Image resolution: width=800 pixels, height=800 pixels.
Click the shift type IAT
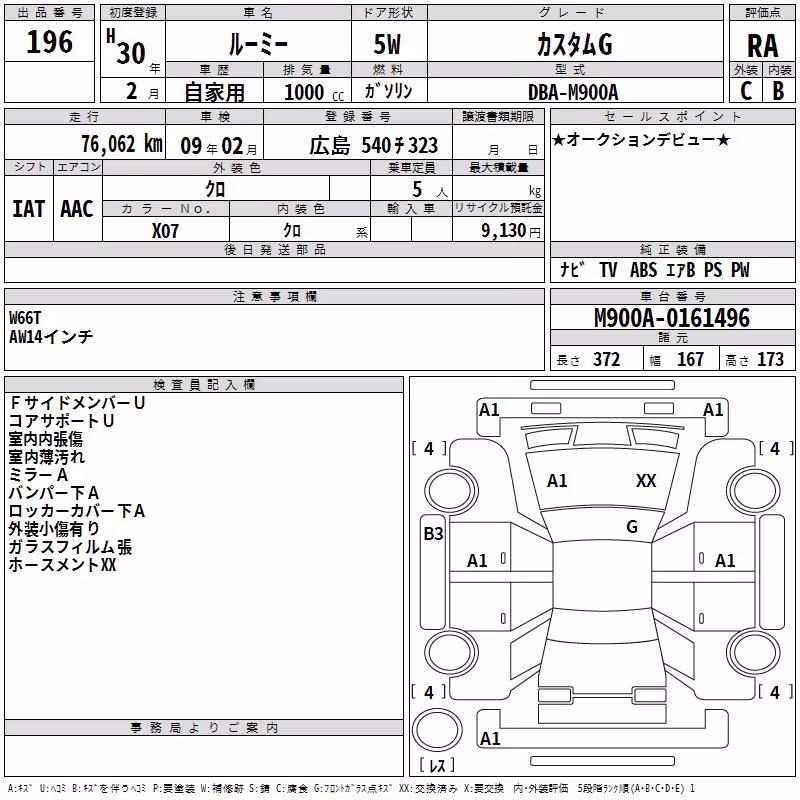click(29, 209)
